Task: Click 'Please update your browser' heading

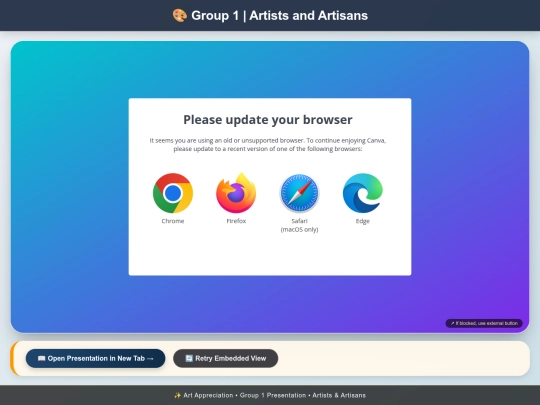Action: [268, 120]
